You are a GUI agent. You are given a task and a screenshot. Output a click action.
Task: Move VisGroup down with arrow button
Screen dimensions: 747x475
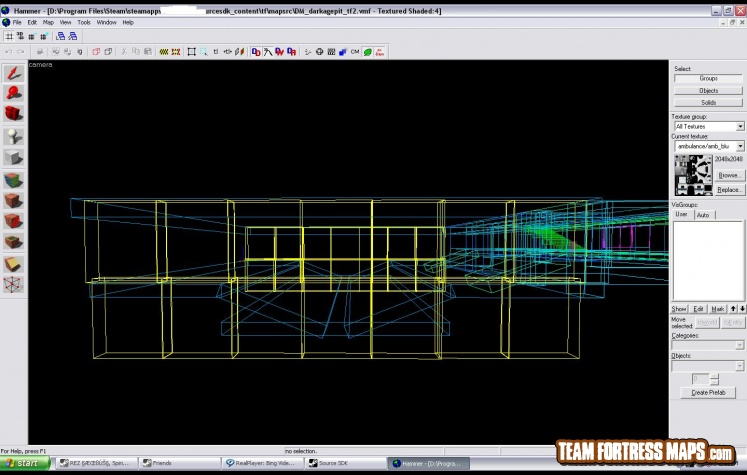click(x=742, y=309)
